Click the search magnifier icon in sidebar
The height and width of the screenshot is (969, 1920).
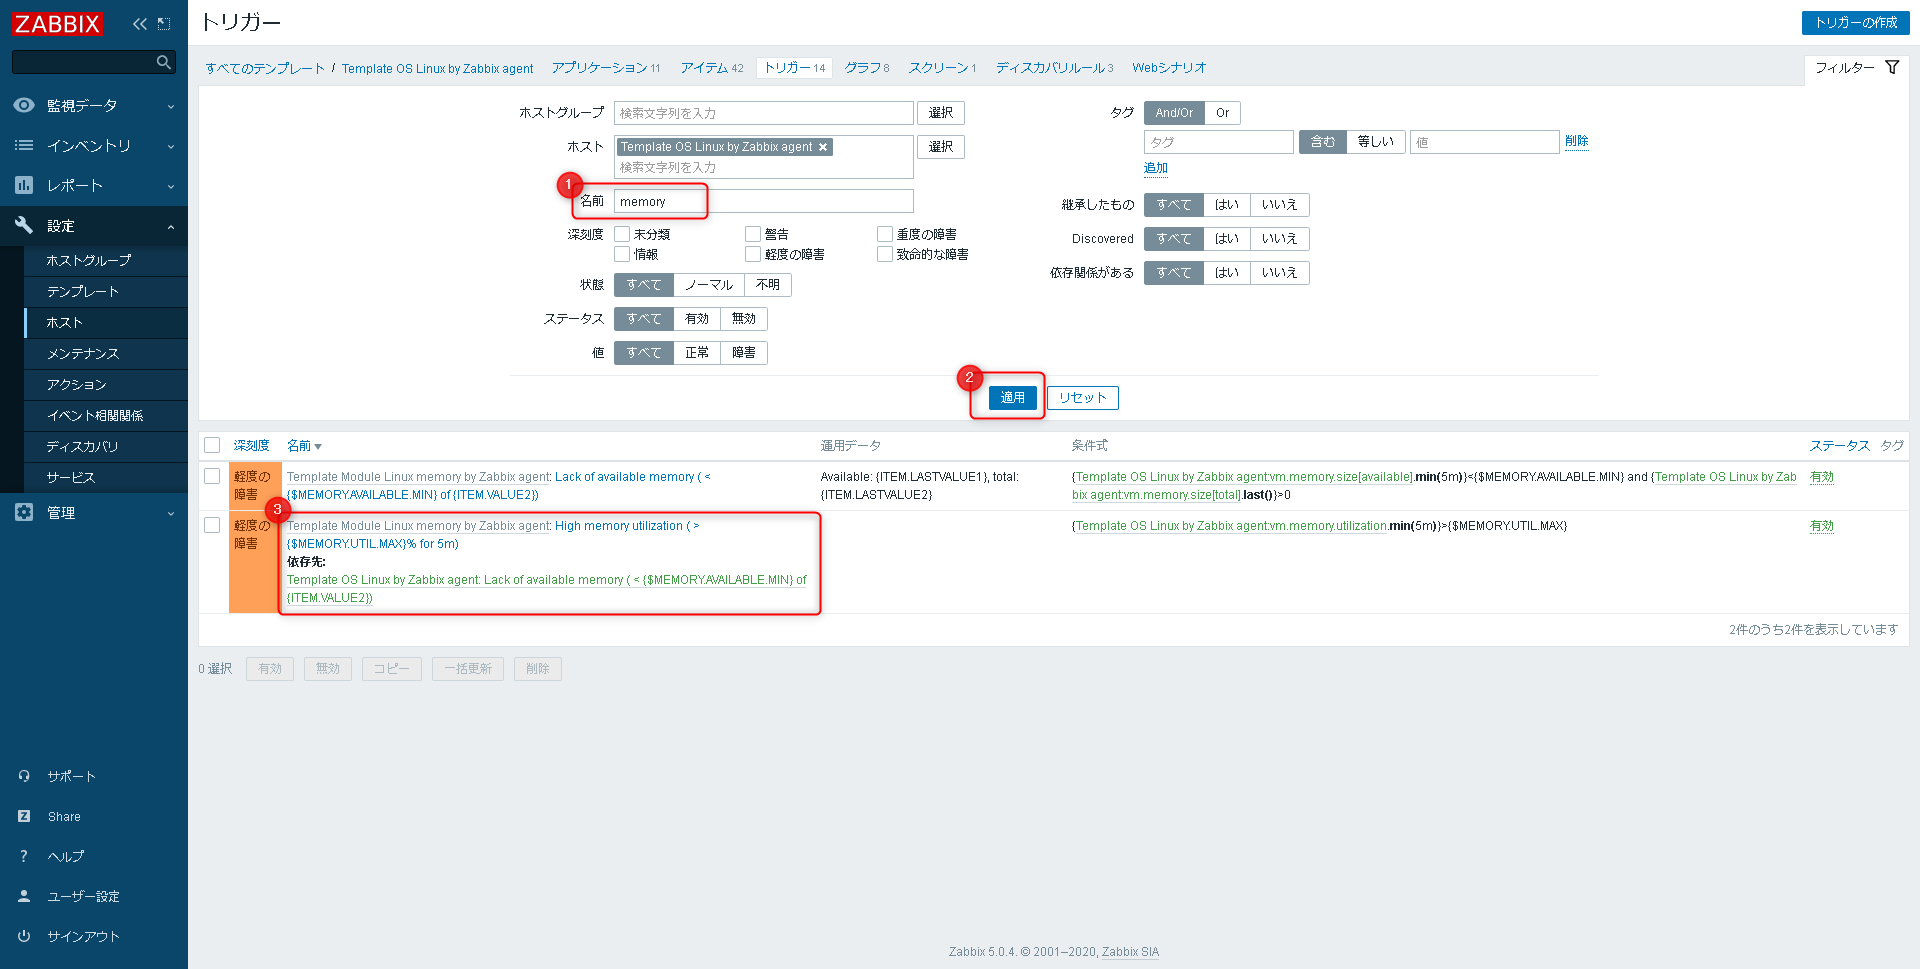coord(164,62)
